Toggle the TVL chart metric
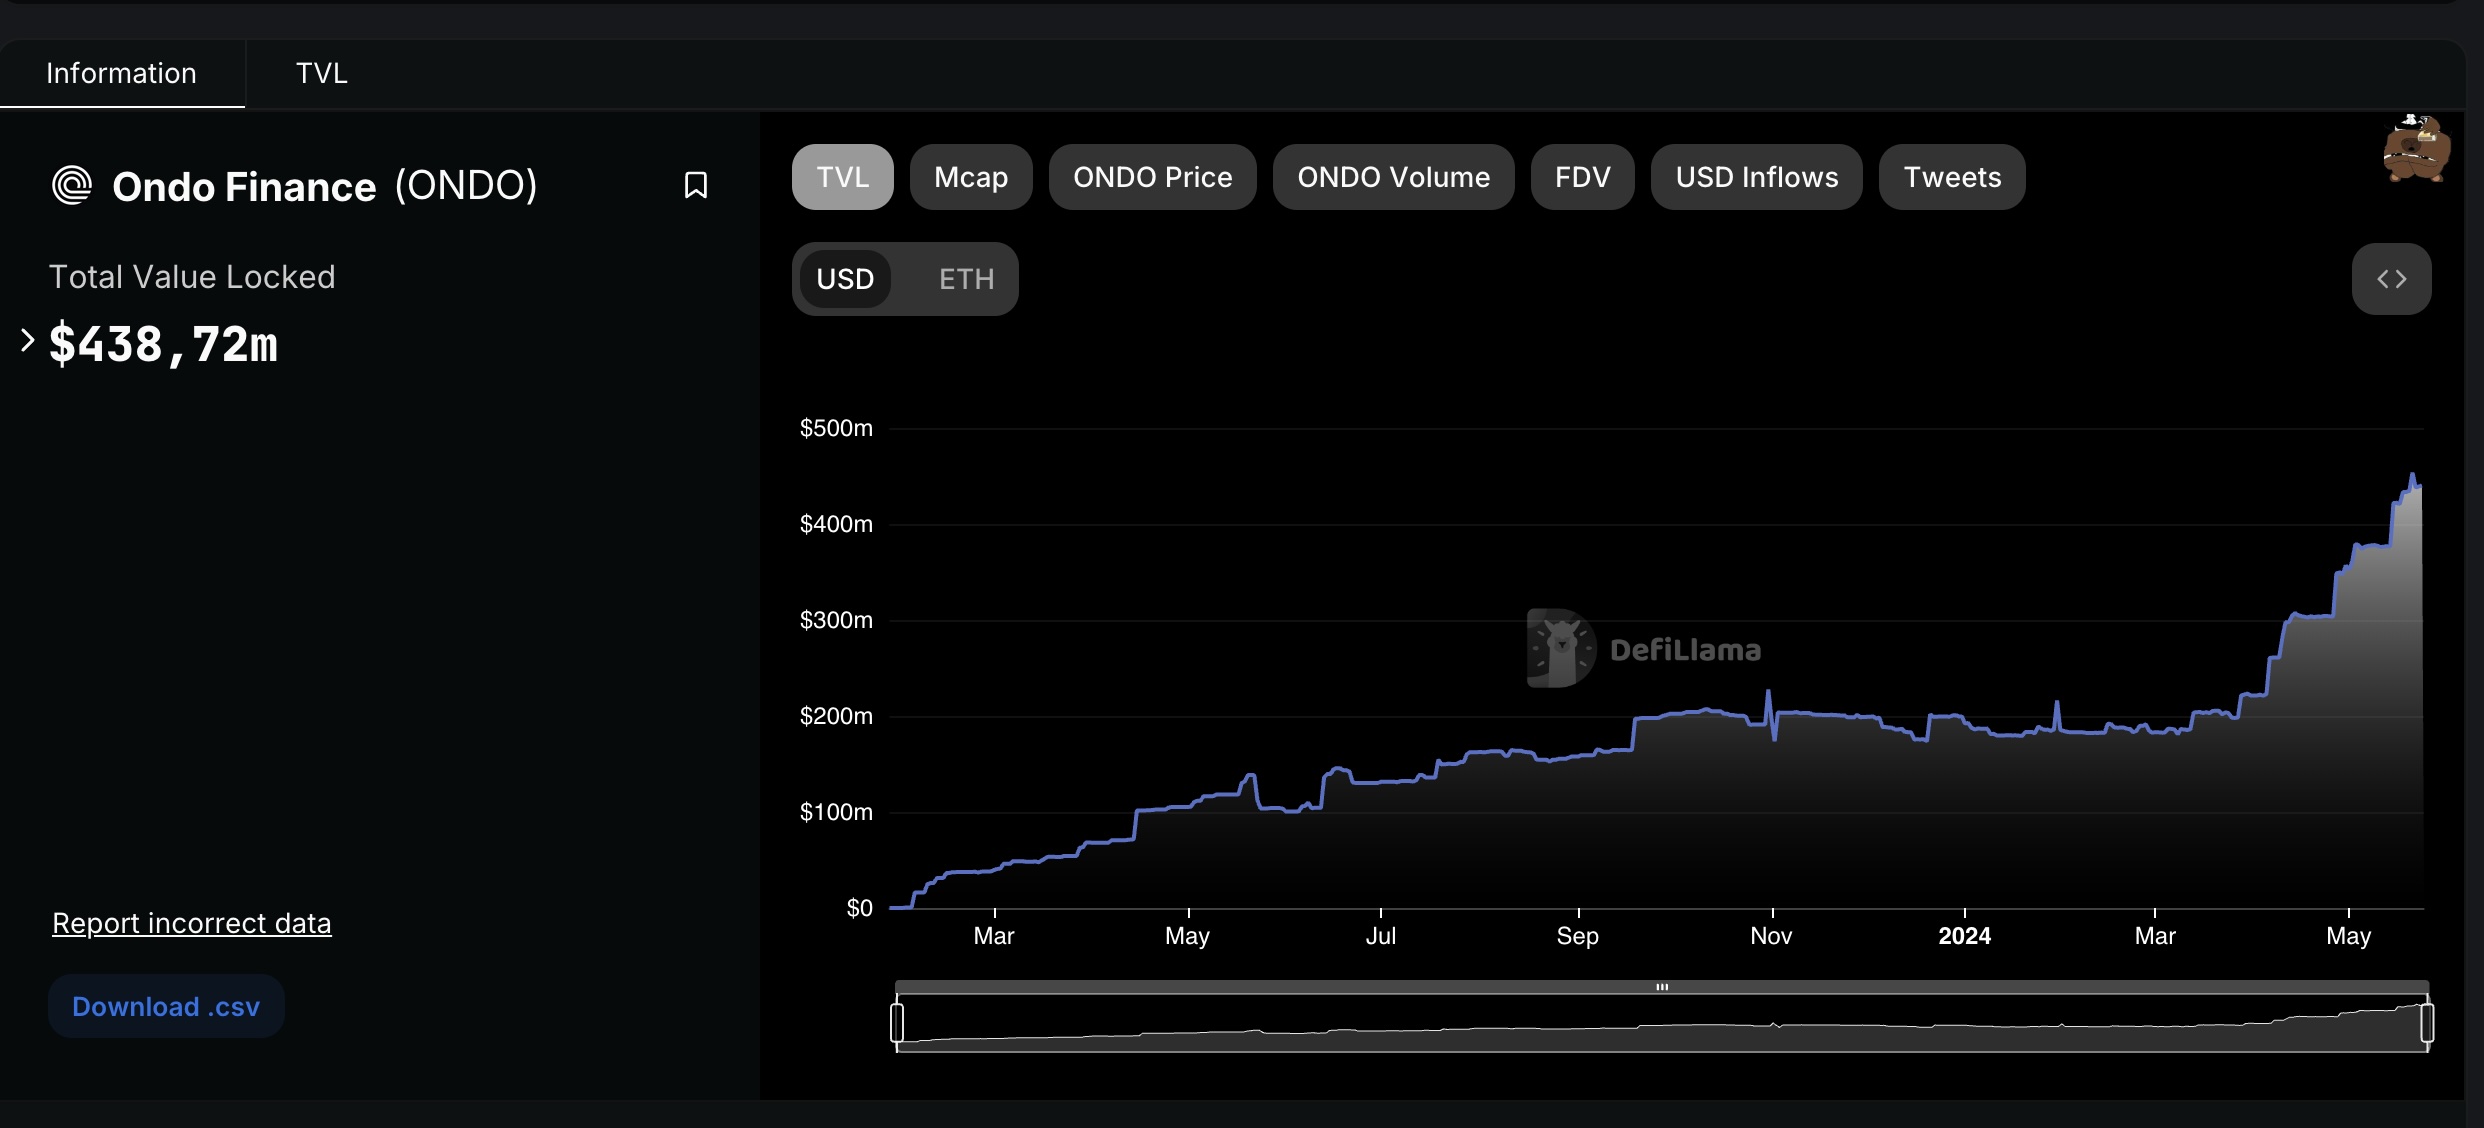 (842, 177)
